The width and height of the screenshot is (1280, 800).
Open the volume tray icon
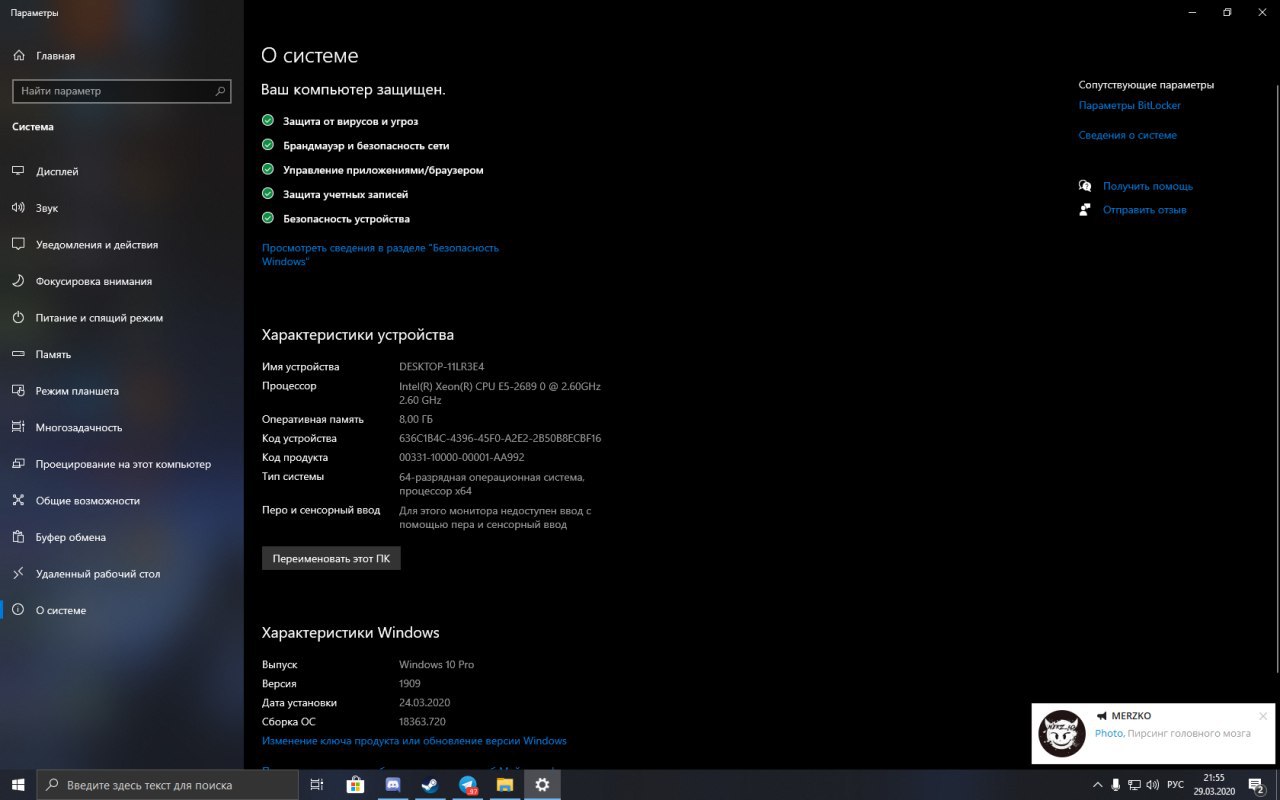[1153, 785]
